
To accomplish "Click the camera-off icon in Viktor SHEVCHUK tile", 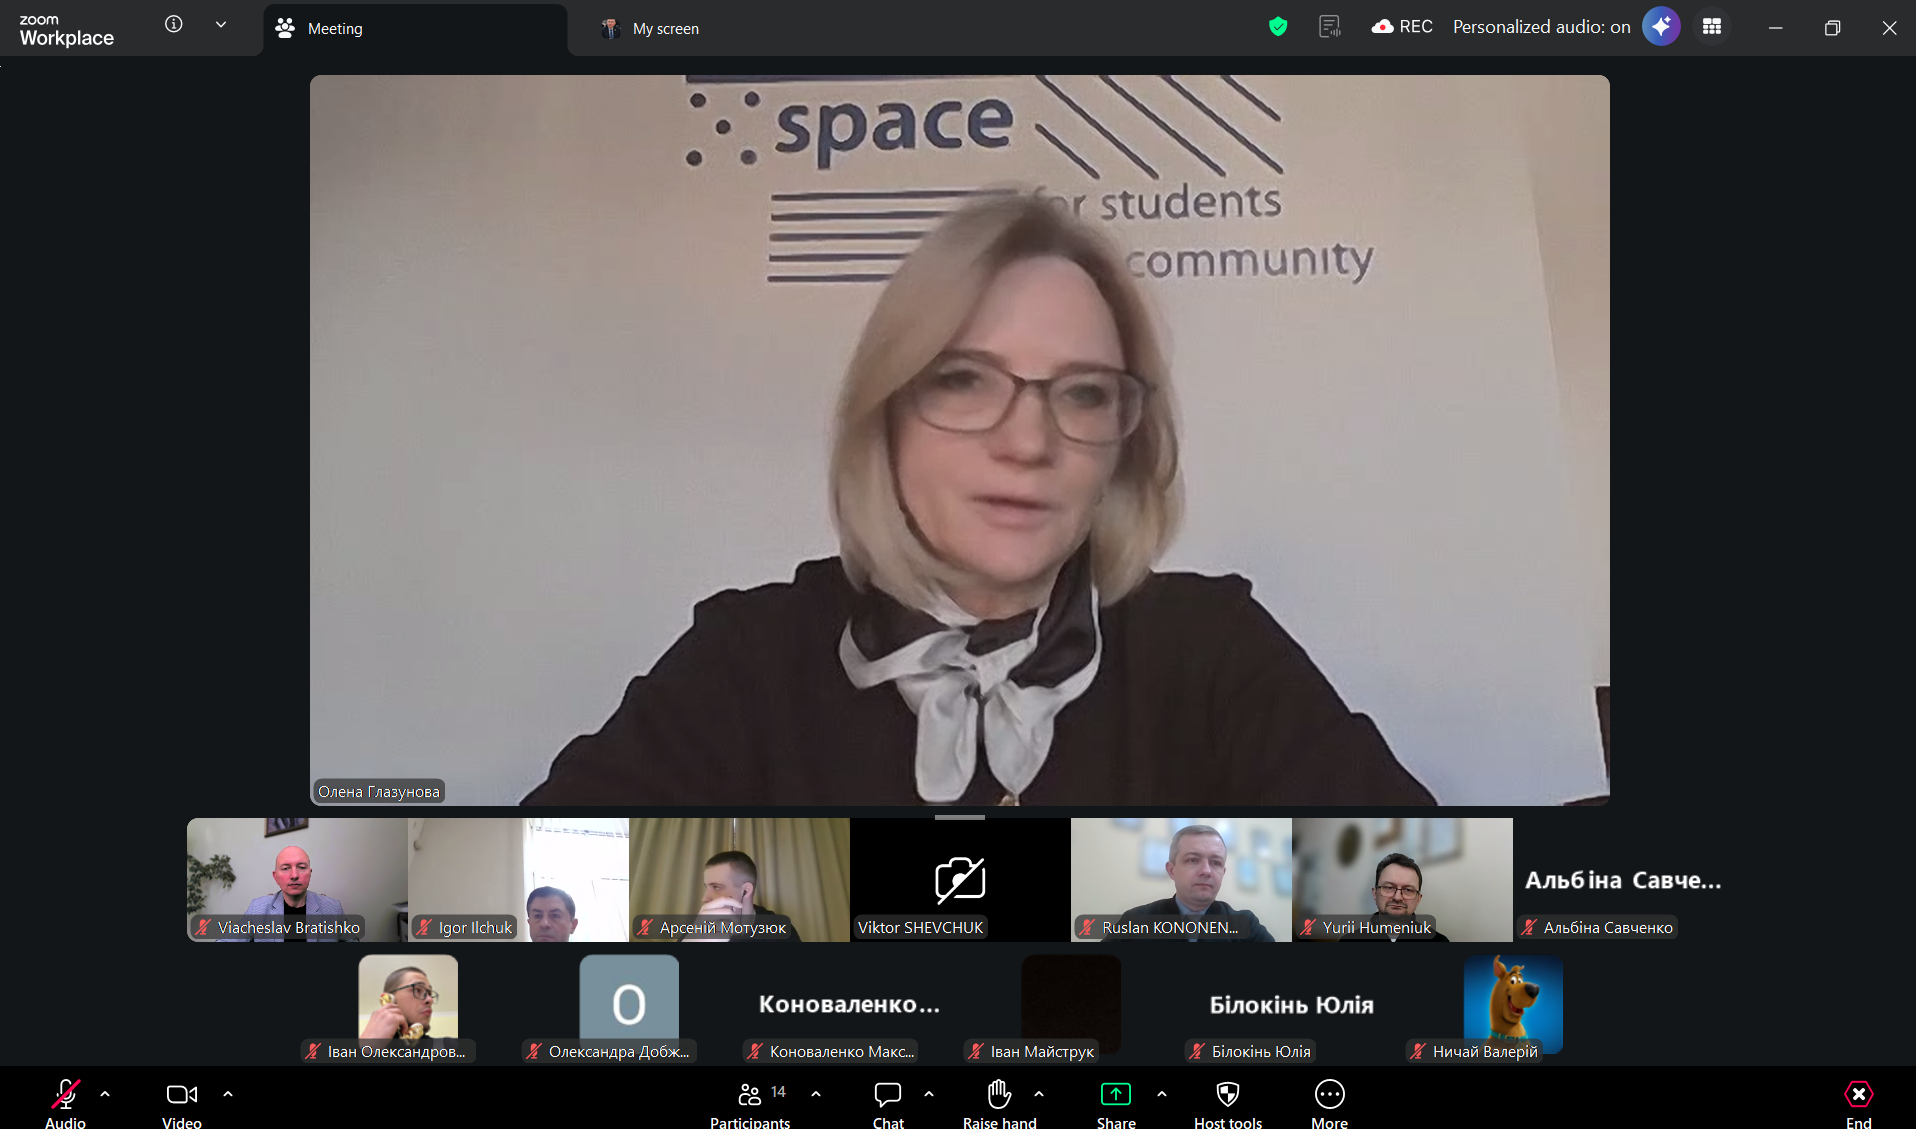I will coord(960,879).
